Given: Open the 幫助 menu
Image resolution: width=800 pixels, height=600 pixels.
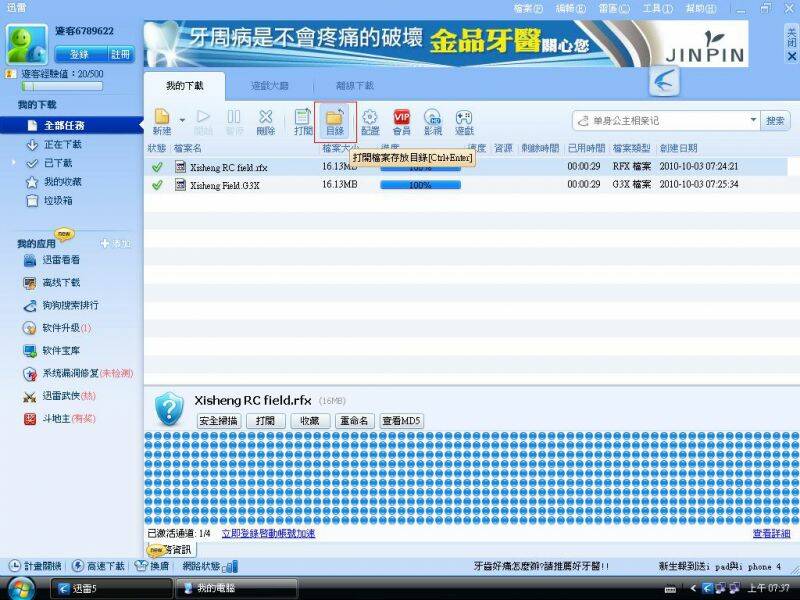Looking at the screenshot, I should pos(701,8).
